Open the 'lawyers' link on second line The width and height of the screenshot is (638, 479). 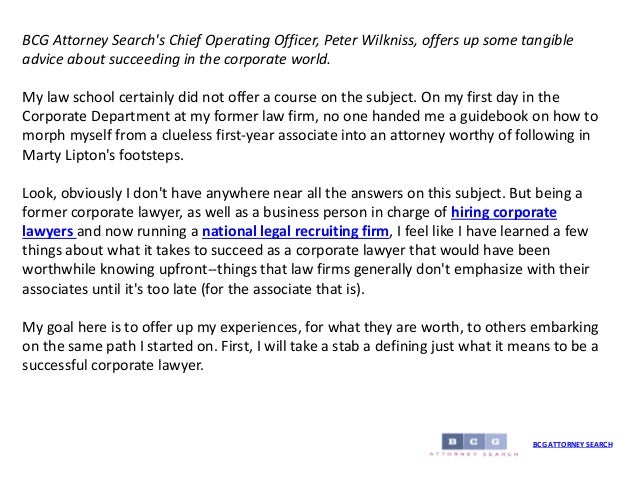point(48,232)
